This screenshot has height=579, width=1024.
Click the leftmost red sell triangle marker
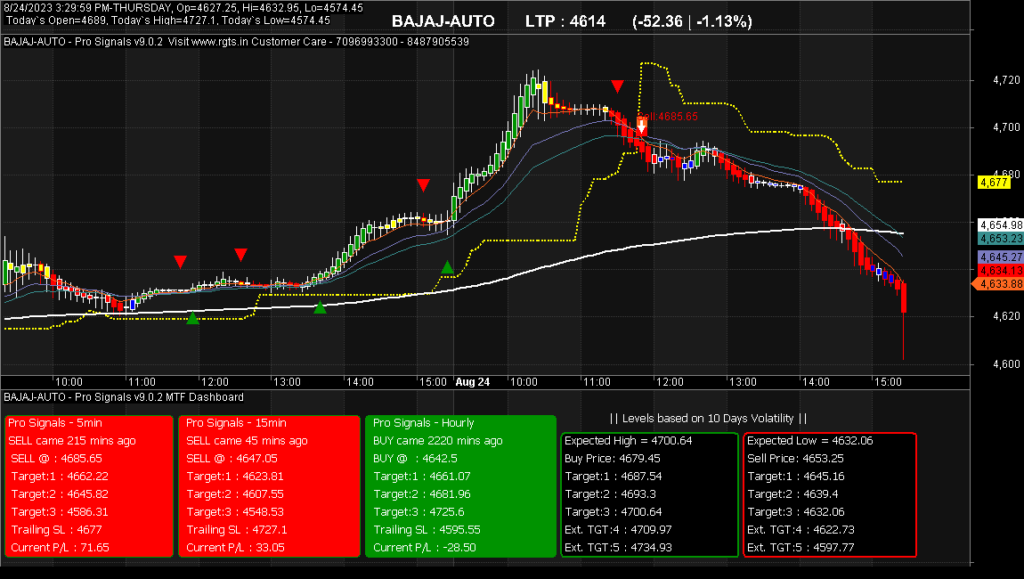(x=180, y=262)
